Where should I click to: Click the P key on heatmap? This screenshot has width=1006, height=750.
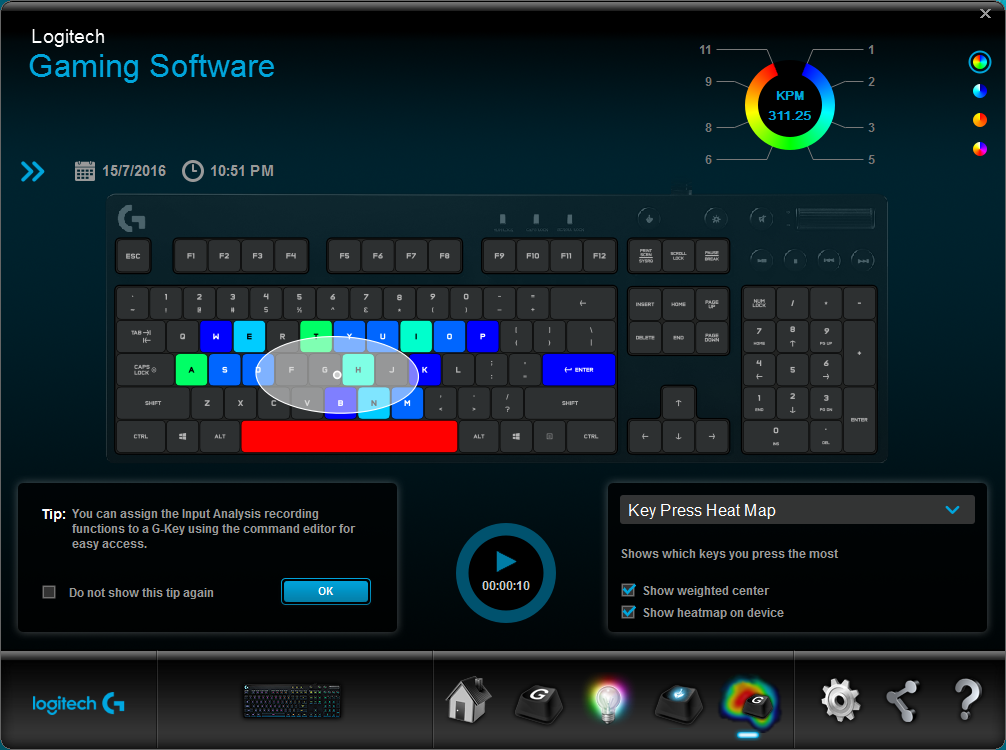coord(482,336)
